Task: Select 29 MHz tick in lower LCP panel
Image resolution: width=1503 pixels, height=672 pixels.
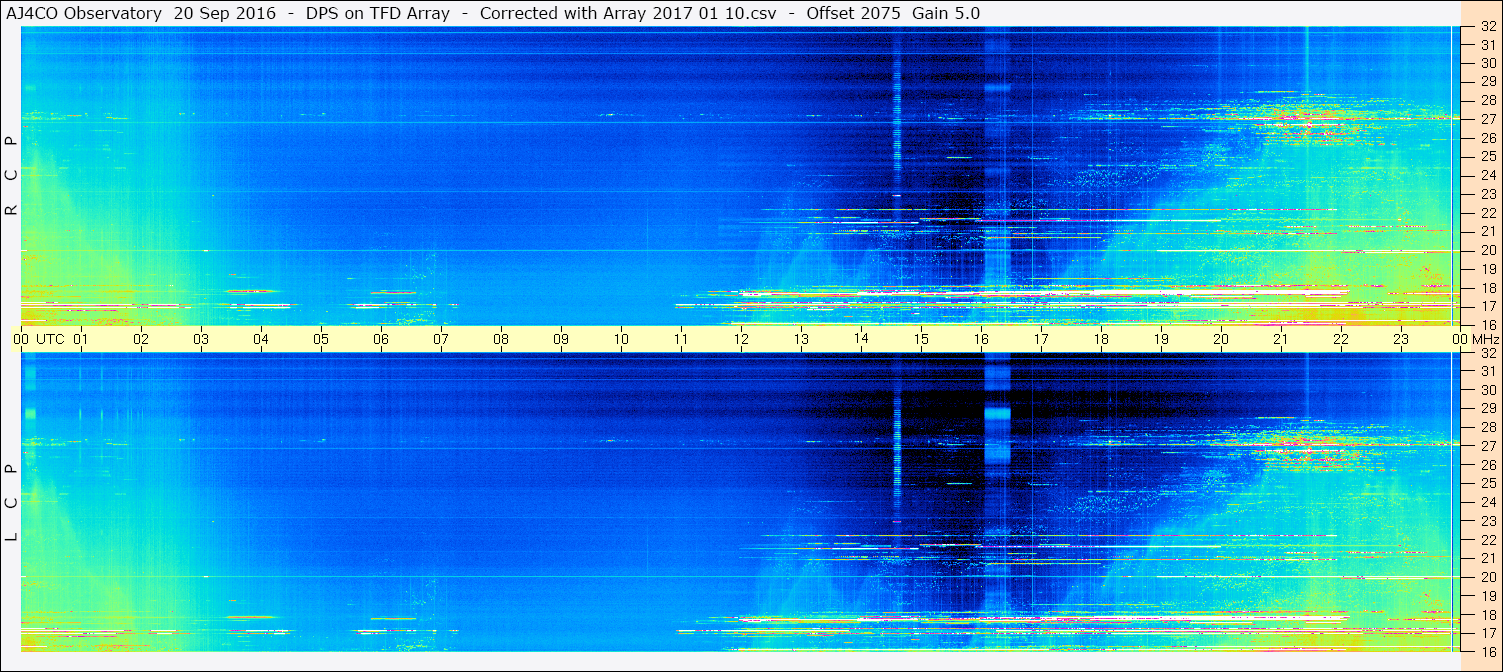Action: [1487, 409]
